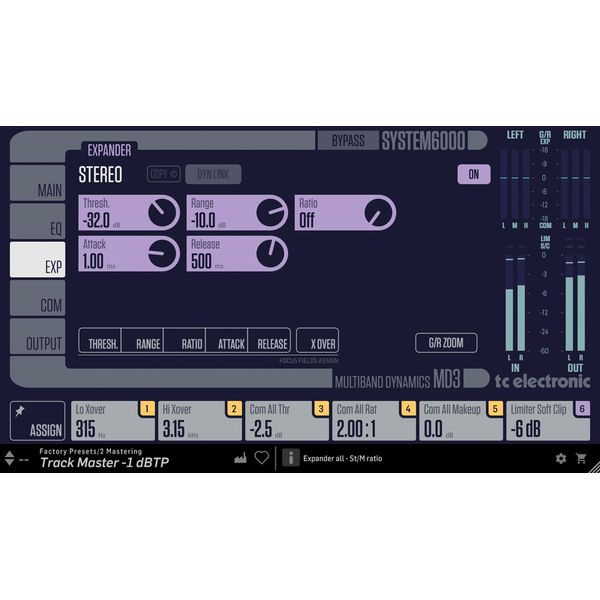Click the Release value 500
This screenshot has width=600, height=600.
202,262
